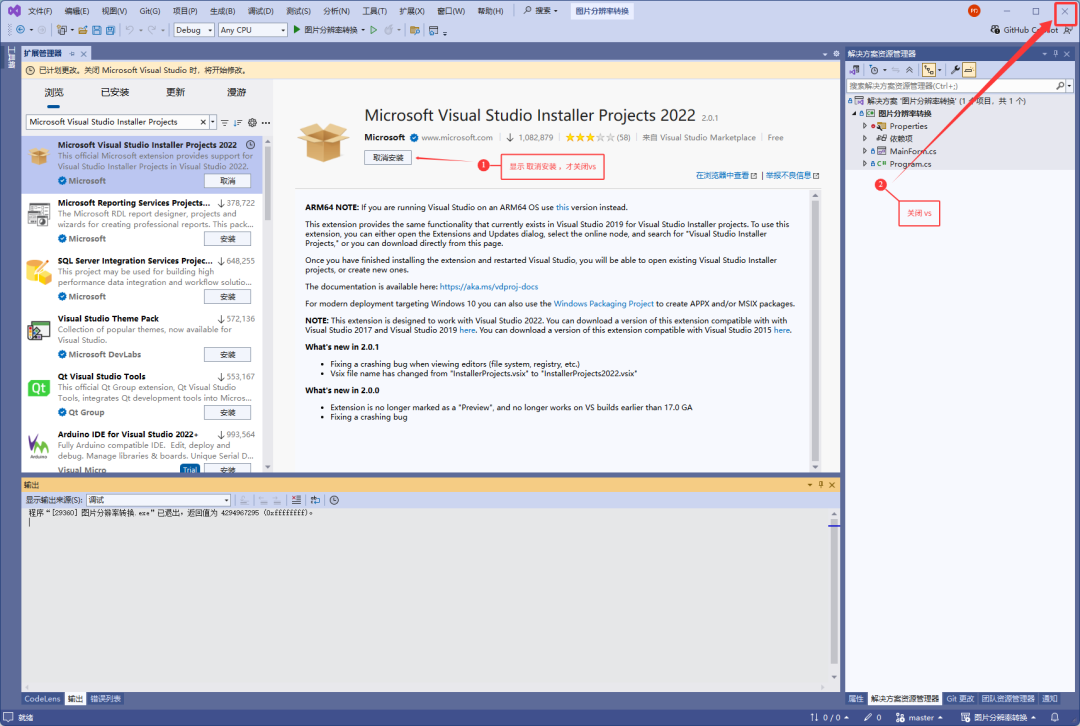Screen dimensions: 1080x726
Task: Expand the Program.cs node
Action: (864, 163)
